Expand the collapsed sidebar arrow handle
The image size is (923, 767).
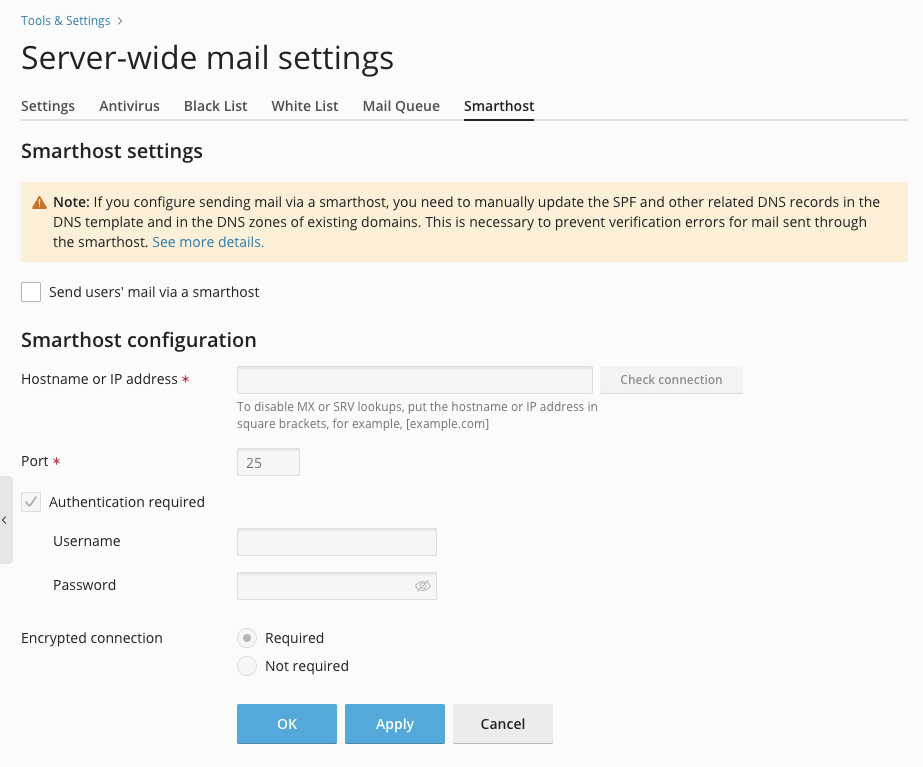point(5,520)
